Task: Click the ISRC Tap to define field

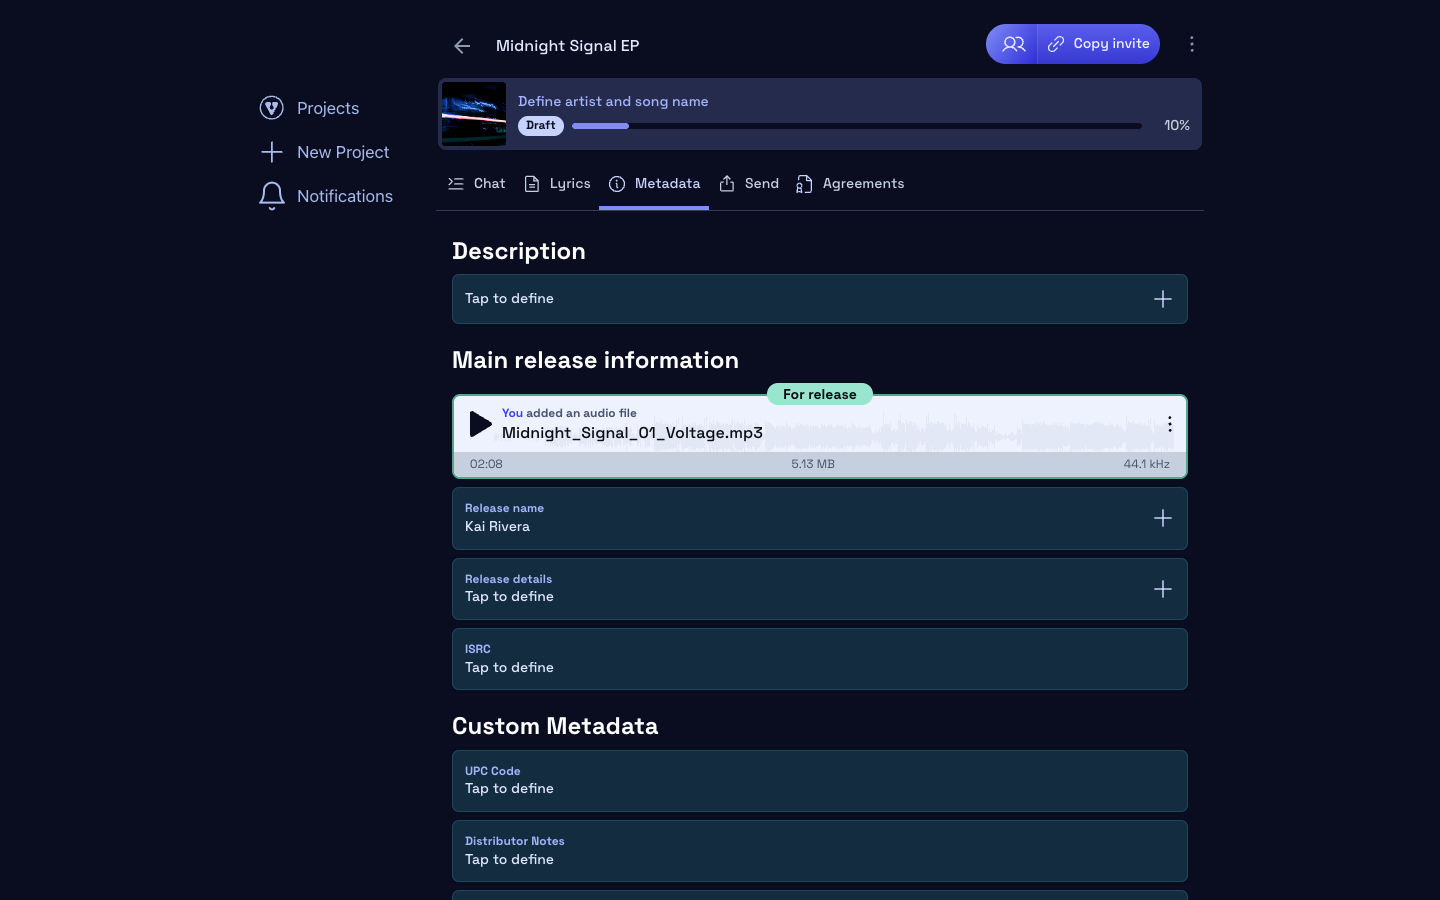Action: pyautogui.click(x=820, y=659)
